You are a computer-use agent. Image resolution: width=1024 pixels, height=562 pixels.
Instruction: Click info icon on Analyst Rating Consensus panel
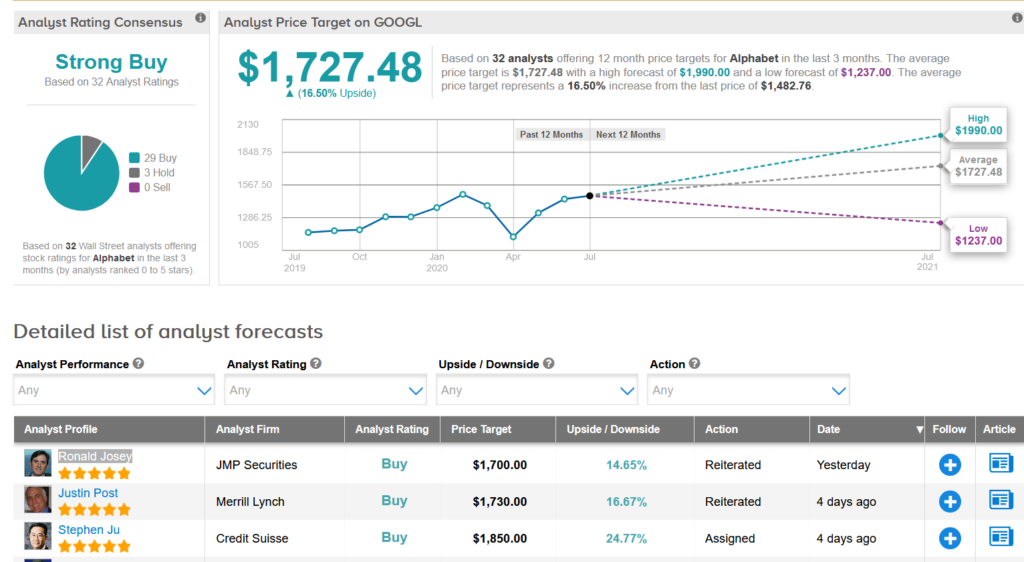(200, 19)
